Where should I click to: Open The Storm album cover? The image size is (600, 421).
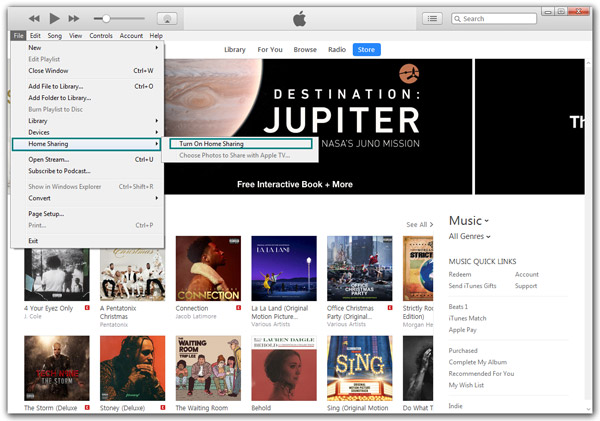[57, 368]
